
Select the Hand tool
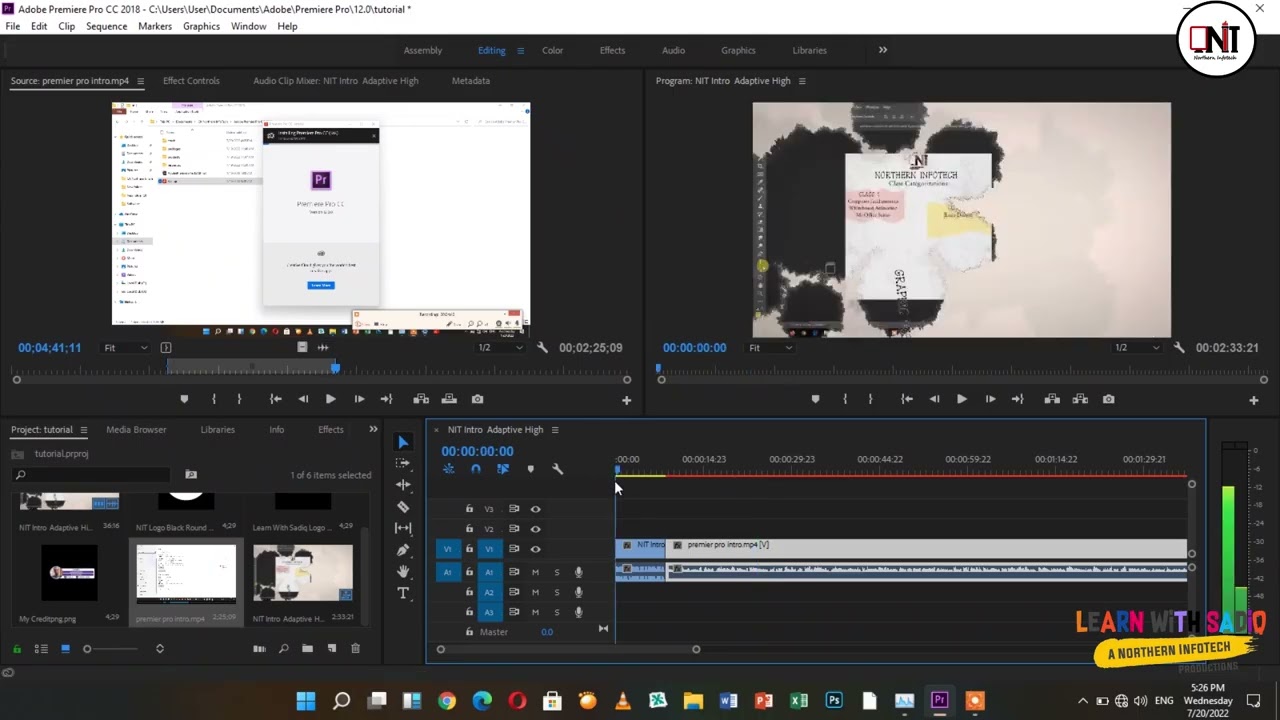(403, 571)
